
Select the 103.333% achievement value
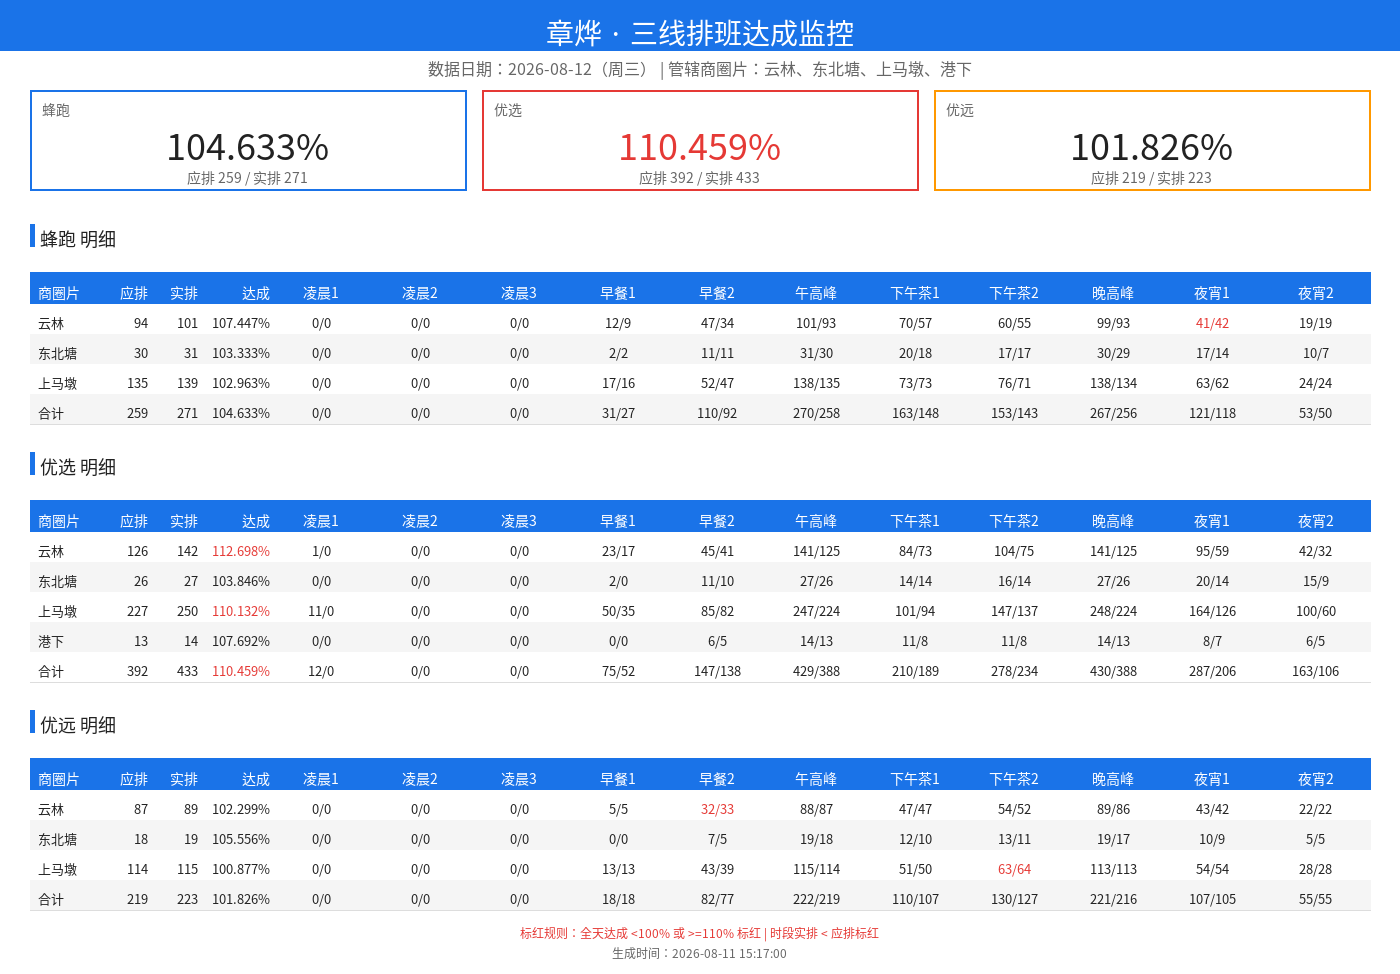point(241,353)
